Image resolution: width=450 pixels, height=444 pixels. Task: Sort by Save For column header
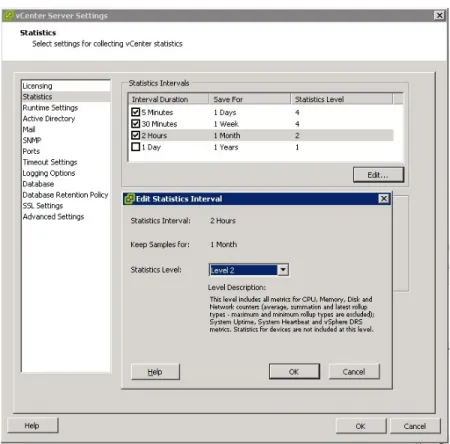click(250, 99)
